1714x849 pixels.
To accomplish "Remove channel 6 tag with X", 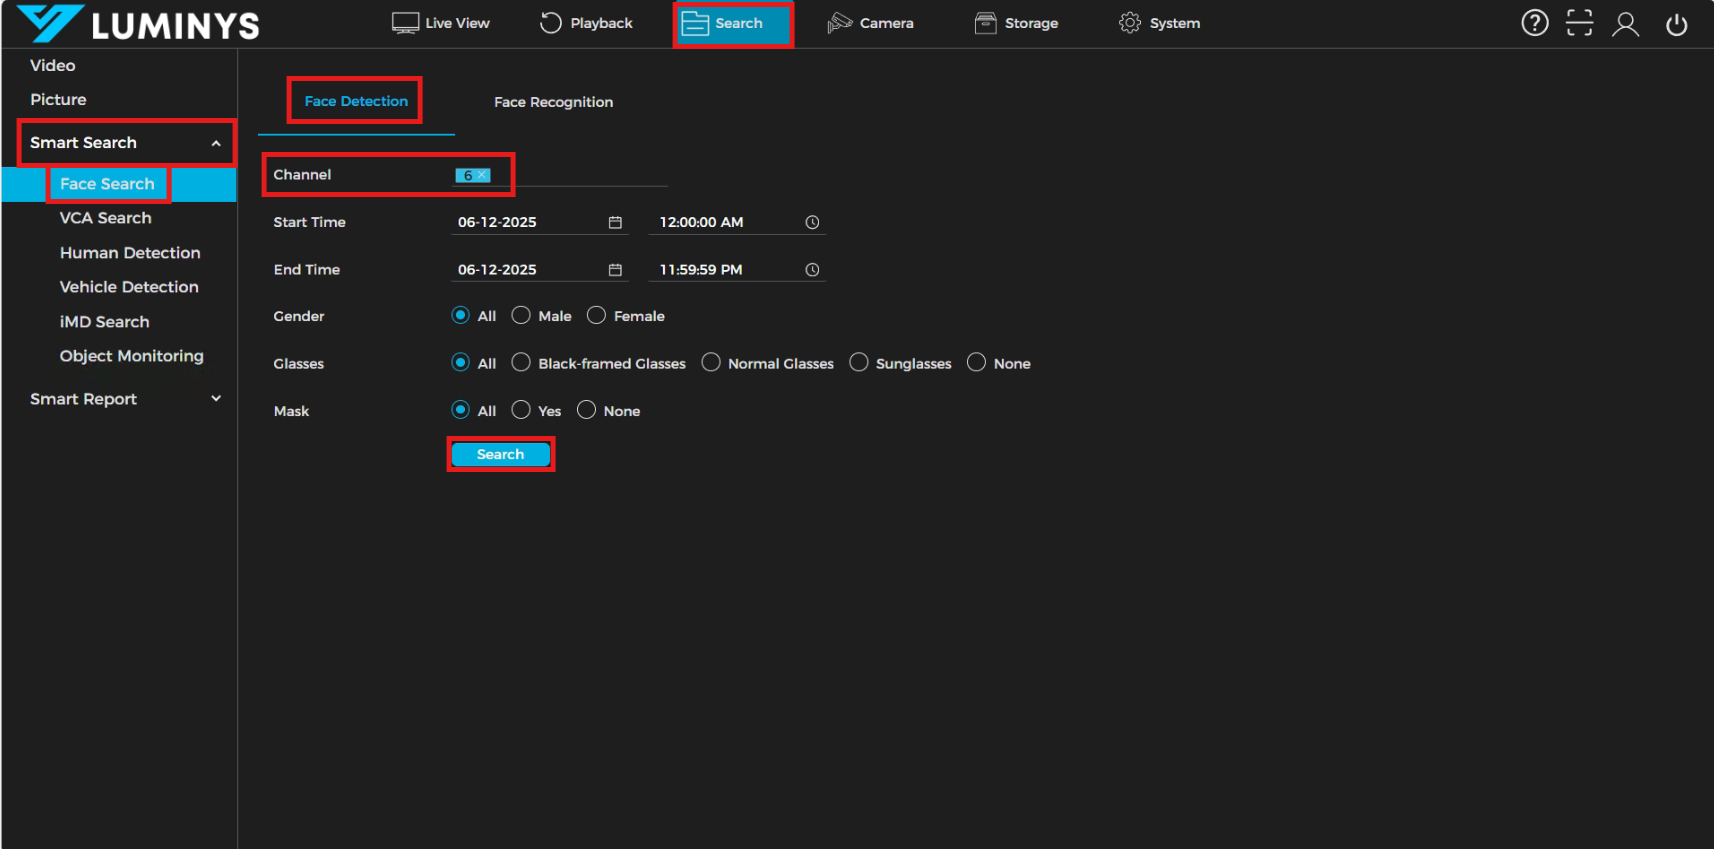I will coord(482,175).
